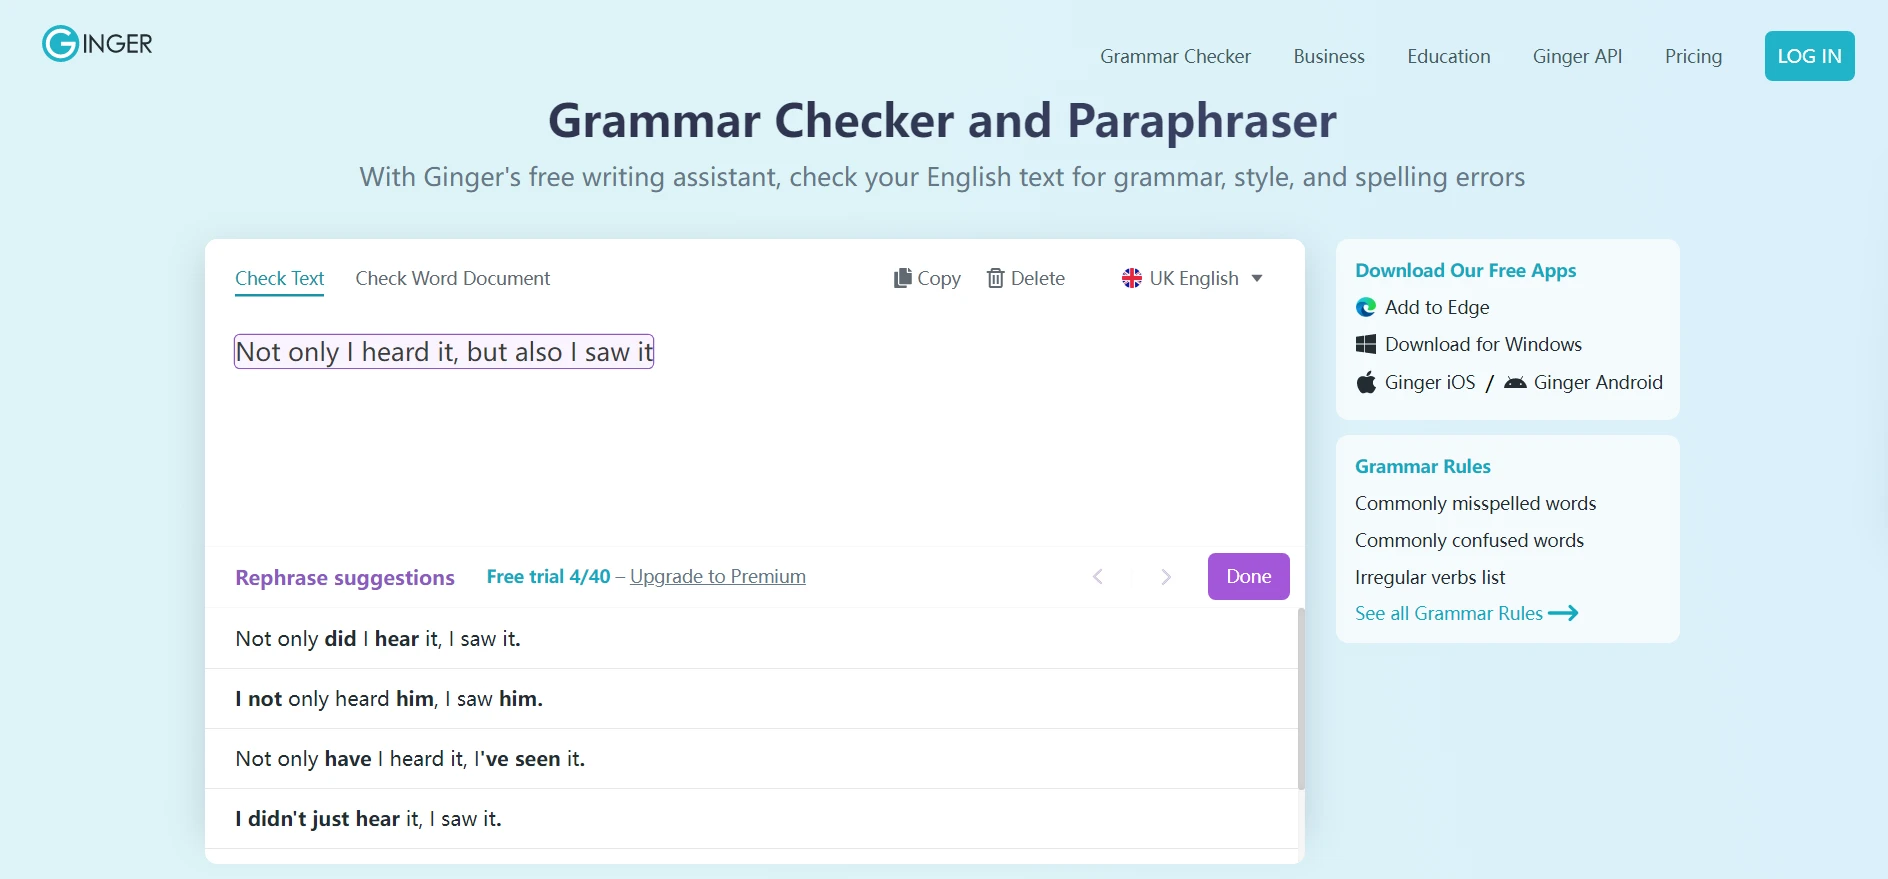Select suggestion 'Not only did I hear it'

[x=751, y=638]
